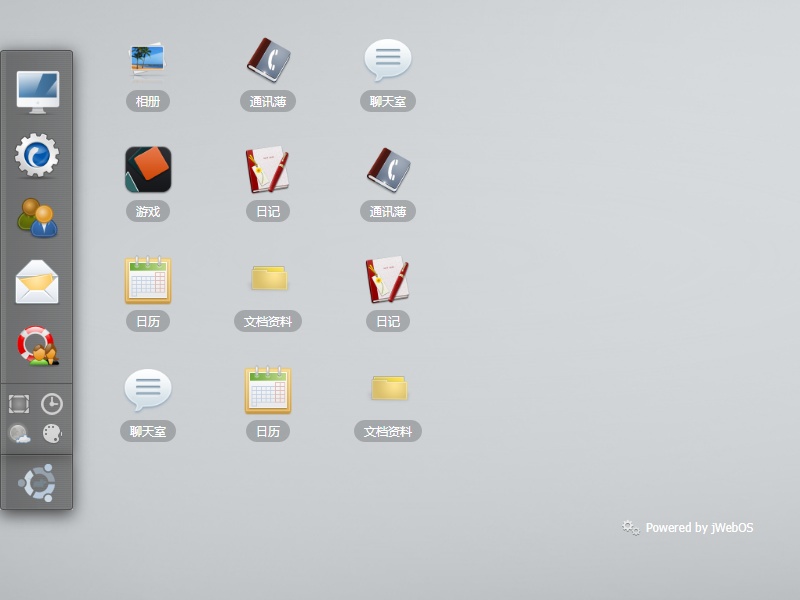
Task: Click the Powered by jWebOS link
Action: [698, 527]
